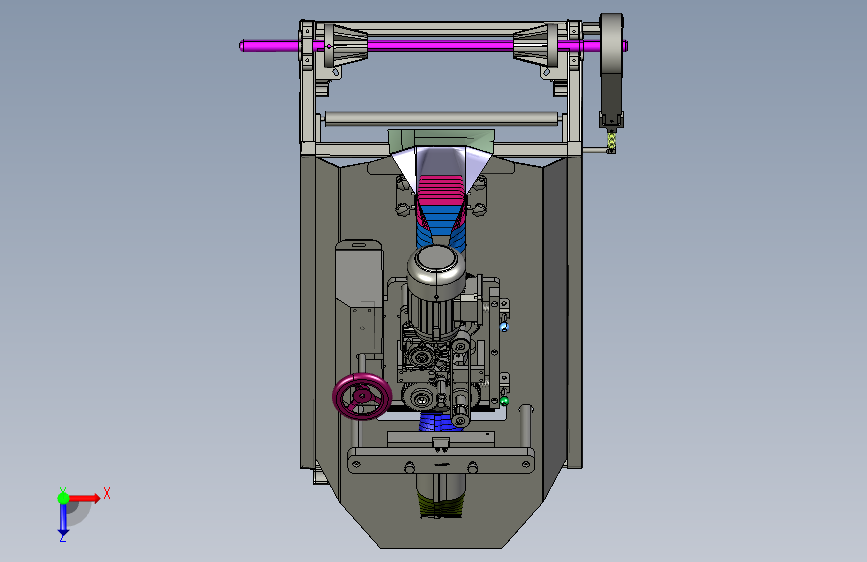This screenshot has width=867, height=562.
Task: Pick the yellow chain link under the actuator
Action: 612,139
